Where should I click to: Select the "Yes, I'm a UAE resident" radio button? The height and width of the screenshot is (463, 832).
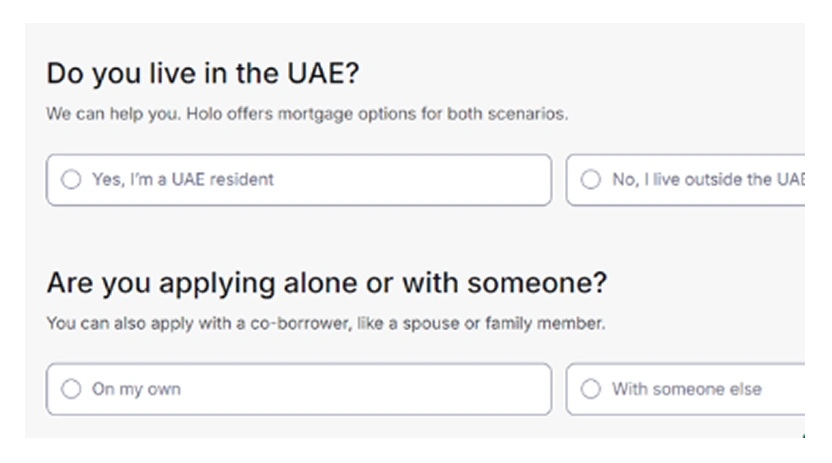pyautogui.click(x=71, y=180)
